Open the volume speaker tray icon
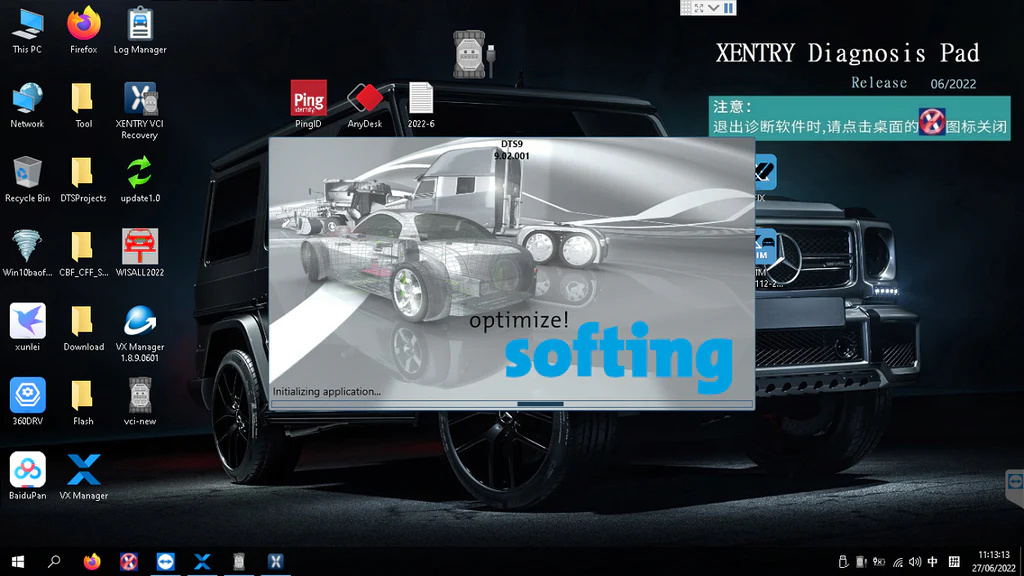This screenshot has width=1024, height=576. coord(915,562)
